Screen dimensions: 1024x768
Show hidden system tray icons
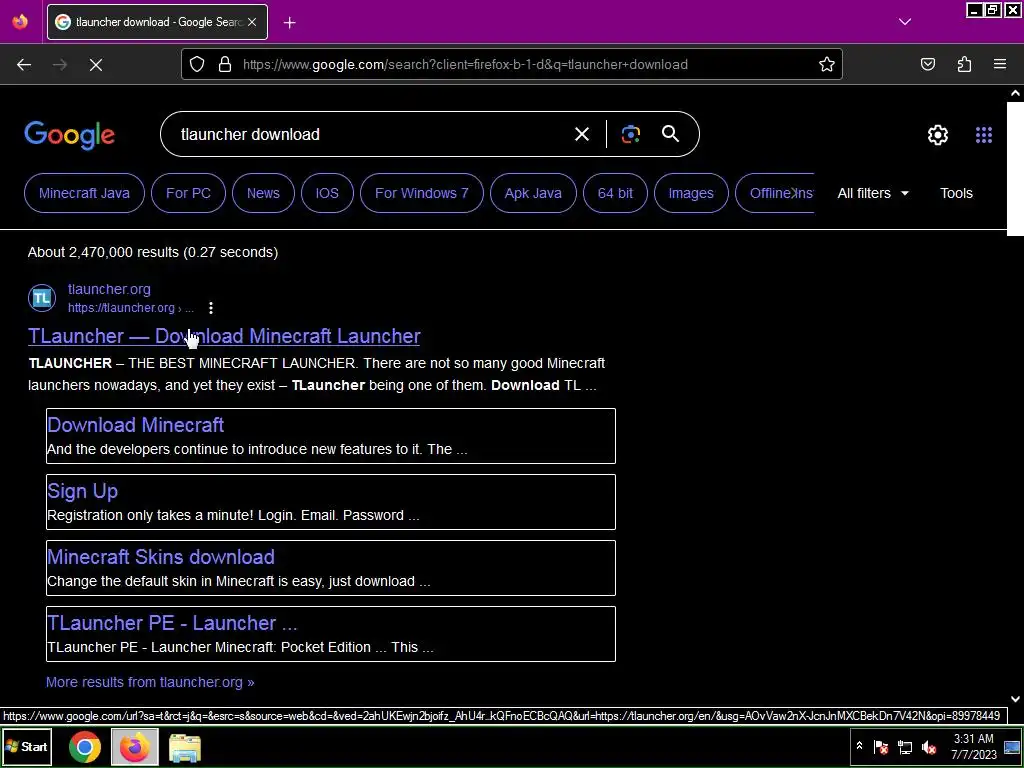pos(859,746)
